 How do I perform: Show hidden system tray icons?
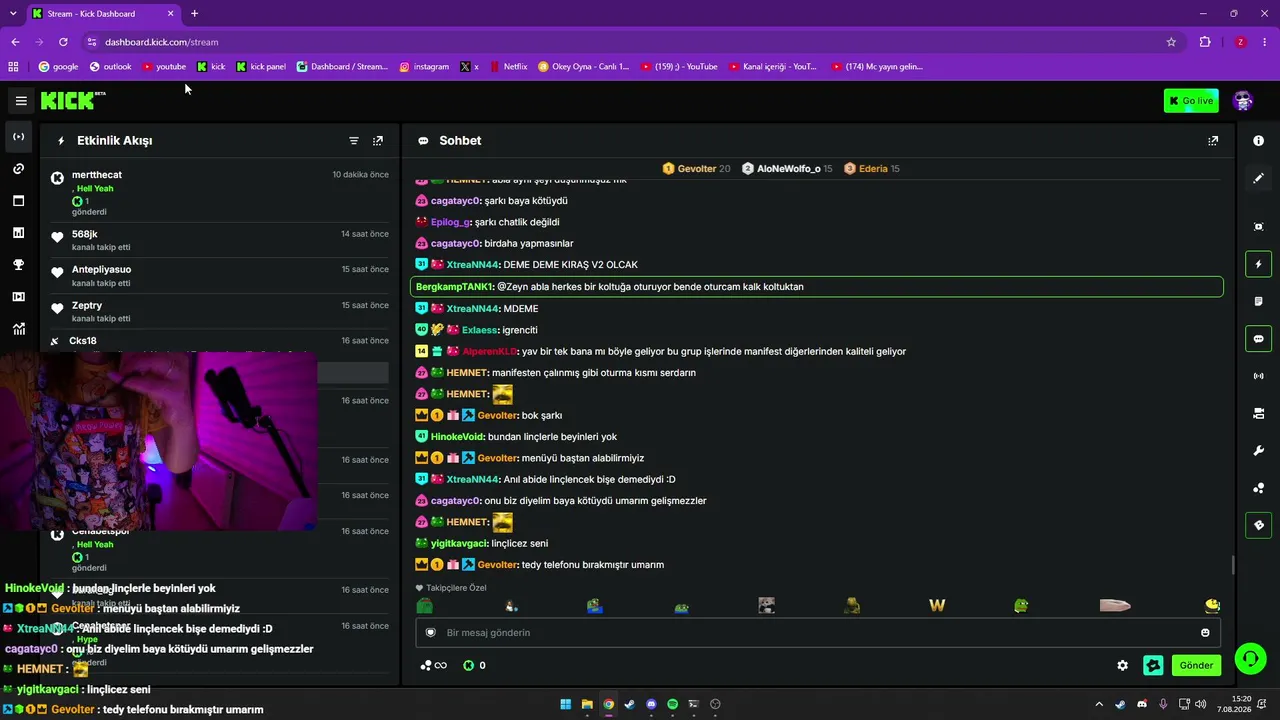pos(1099,704)
